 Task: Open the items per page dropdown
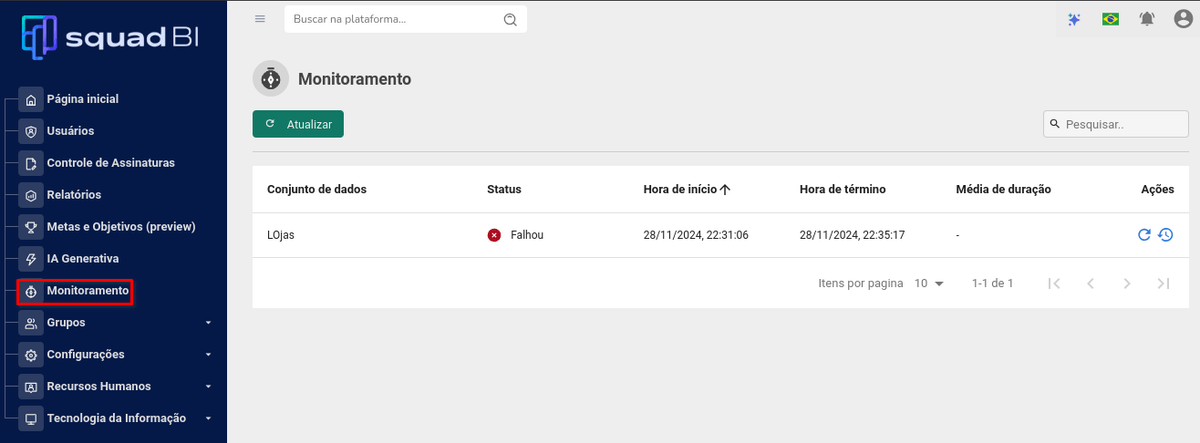click(929, 284)
